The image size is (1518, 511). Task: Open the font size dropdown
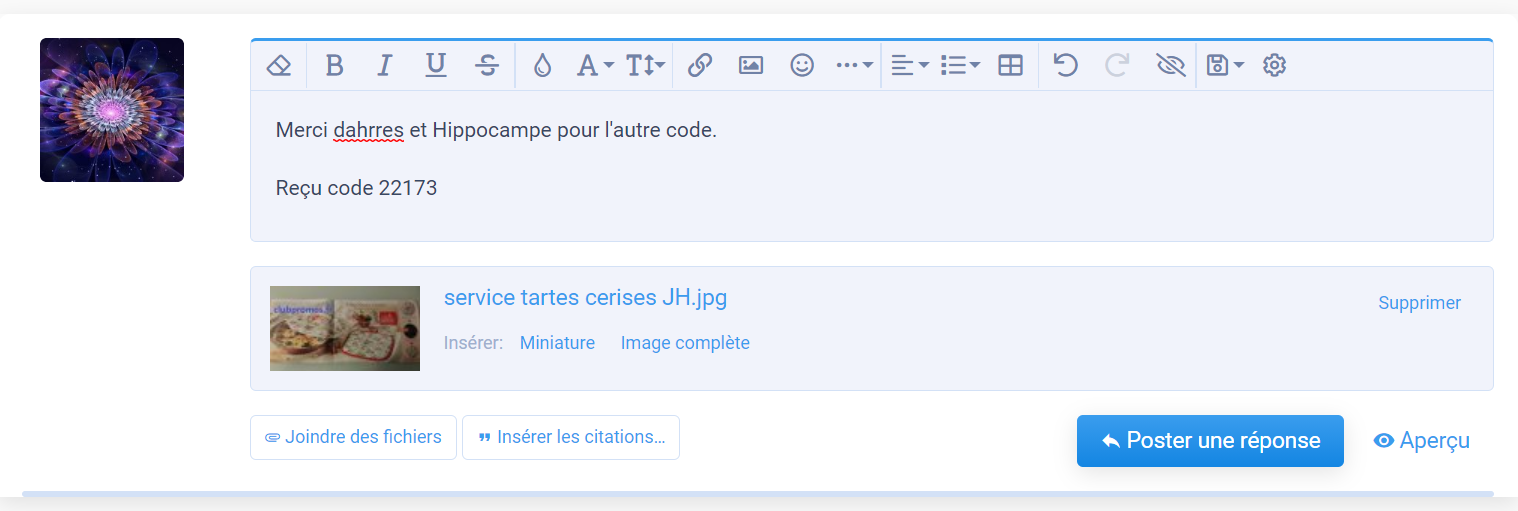(x=645, y=66)
